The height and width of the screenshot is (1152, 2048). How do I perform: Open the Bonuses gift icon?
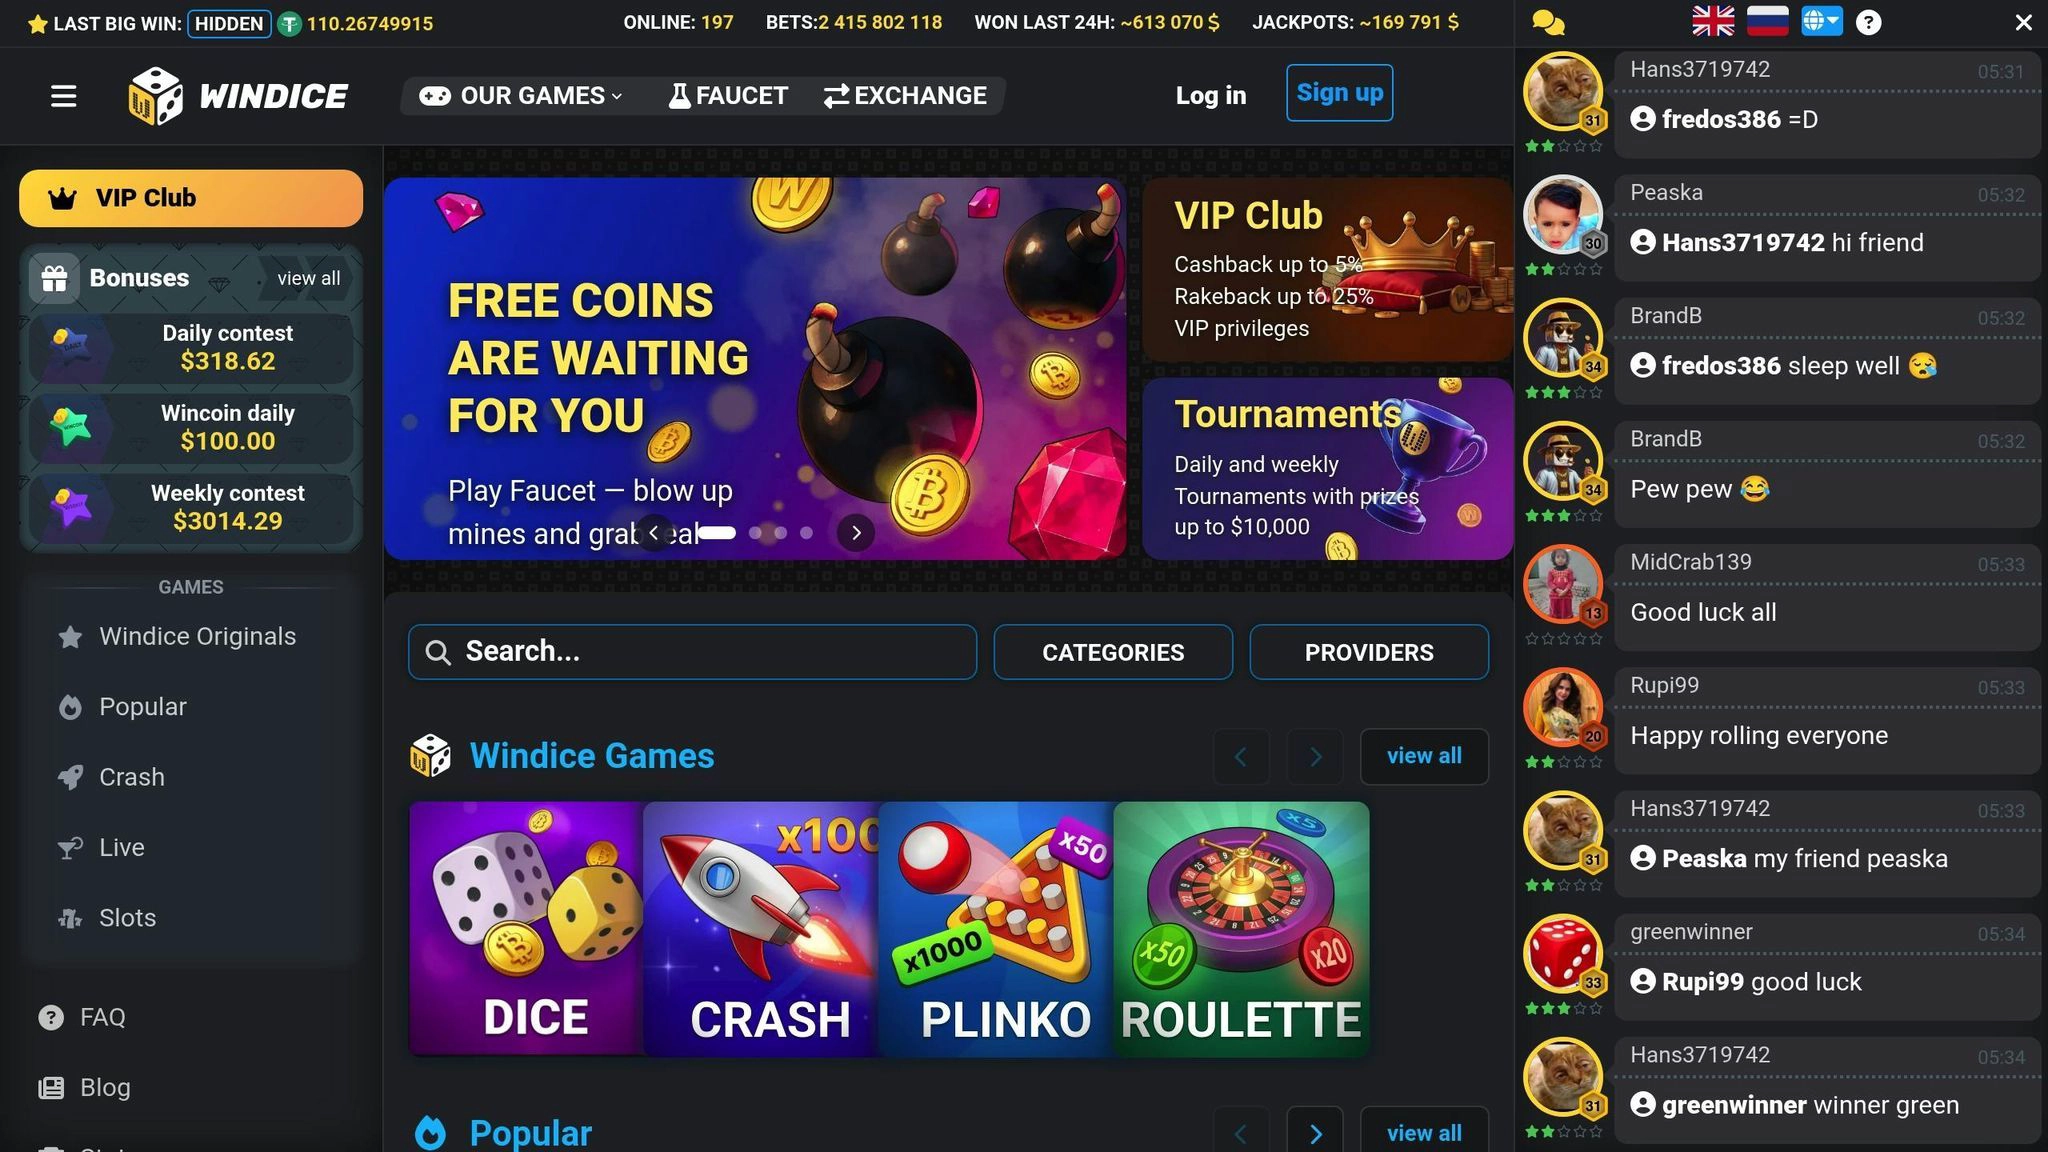click(x=54, y=278)
